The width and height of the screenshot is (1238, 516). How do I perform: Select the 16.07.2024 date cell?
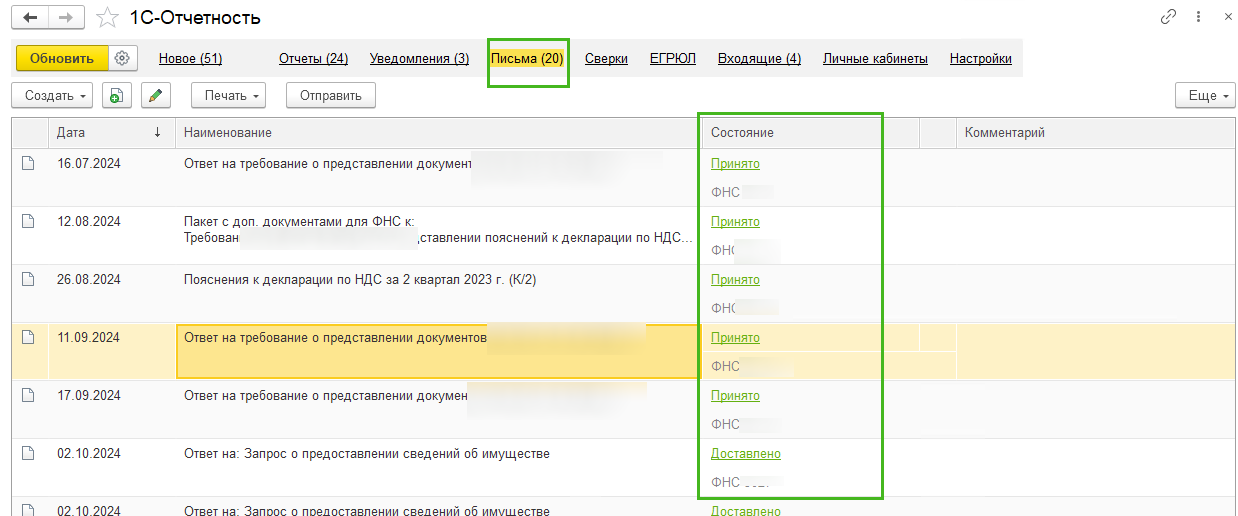click(x=88, y=163)
